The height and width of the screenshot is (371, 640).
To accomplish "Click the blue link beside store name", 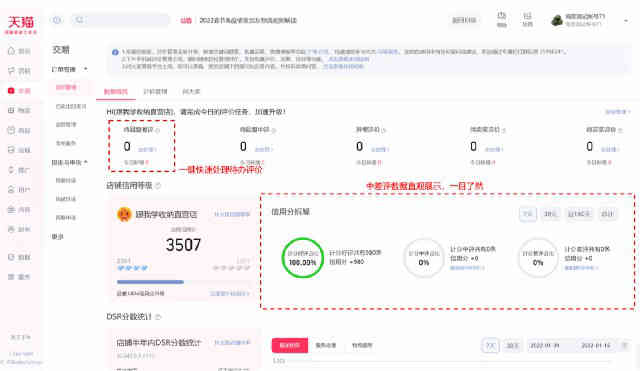I will [x=232, y=214].
